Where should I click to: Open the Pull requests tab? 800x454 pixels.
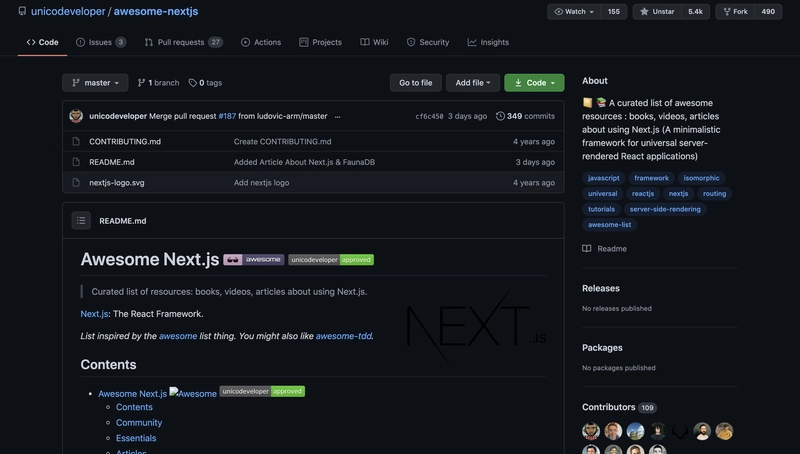tap(184, 42)
